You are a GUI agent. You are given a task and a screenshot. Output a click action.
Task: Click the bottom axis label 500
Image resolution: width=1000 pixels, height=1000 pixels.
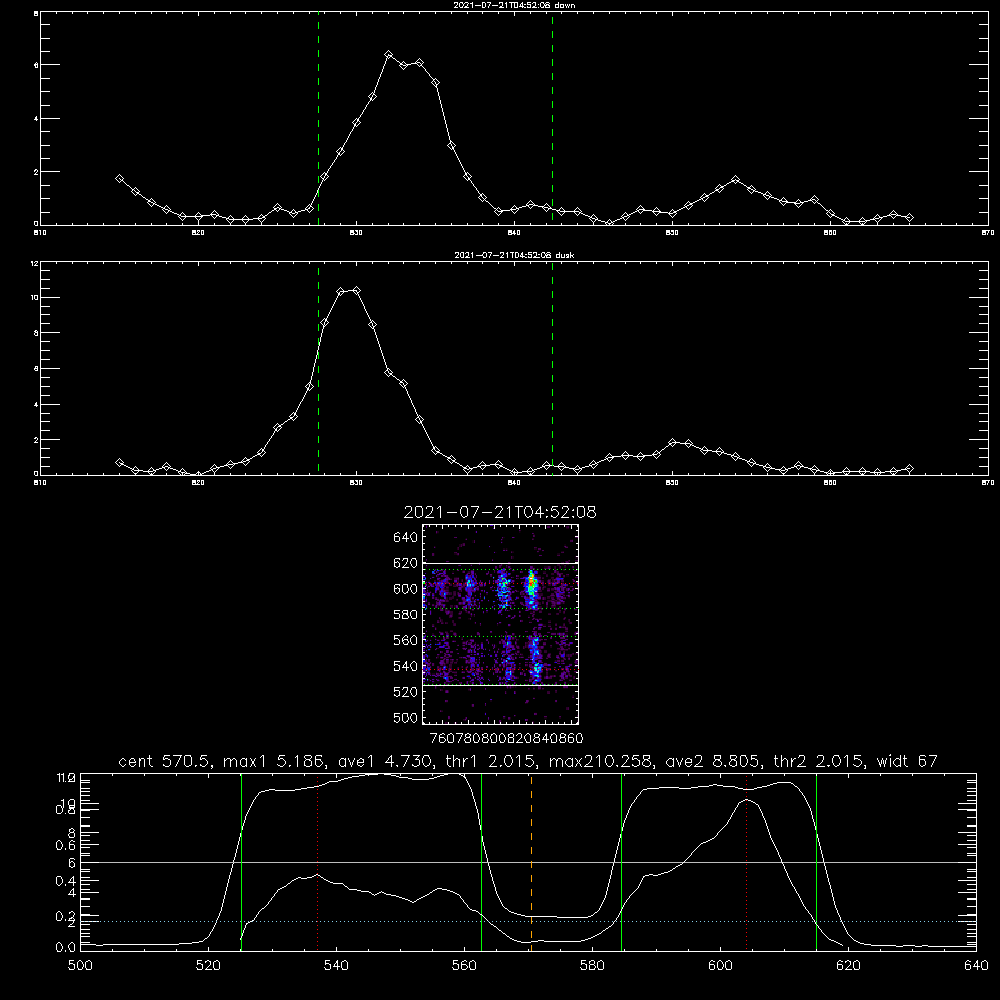(x=80, y=966)
